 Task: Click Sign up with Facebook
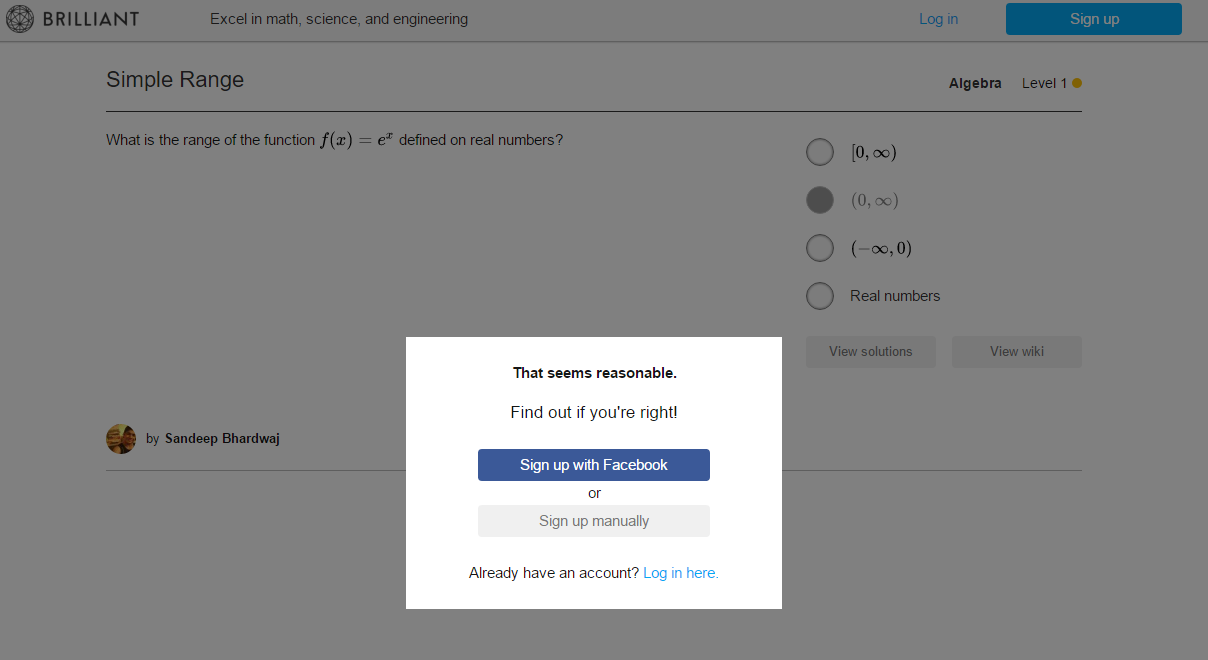point(594,465)
